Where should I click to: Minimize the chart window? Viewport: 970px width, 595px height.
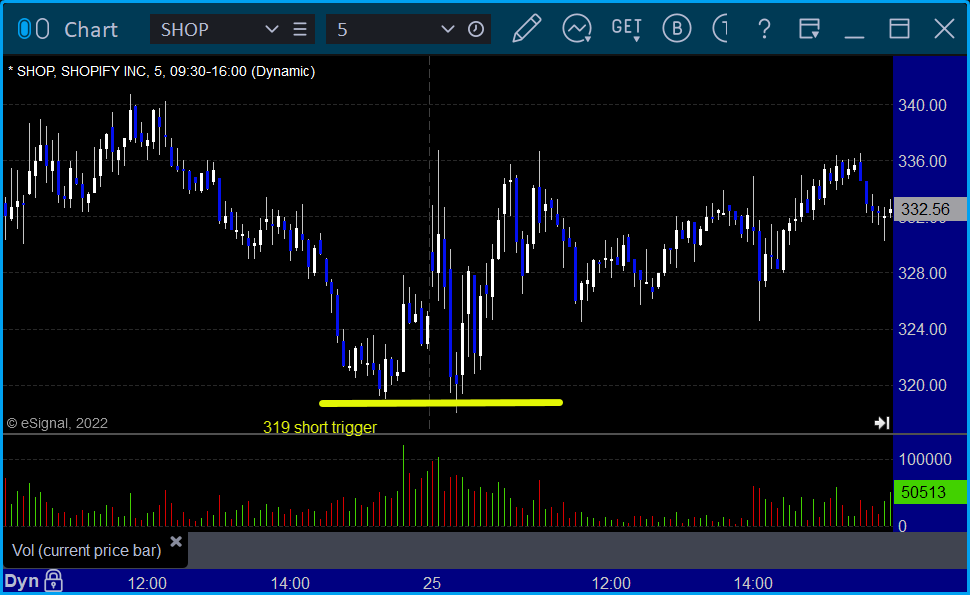[854, 36]
